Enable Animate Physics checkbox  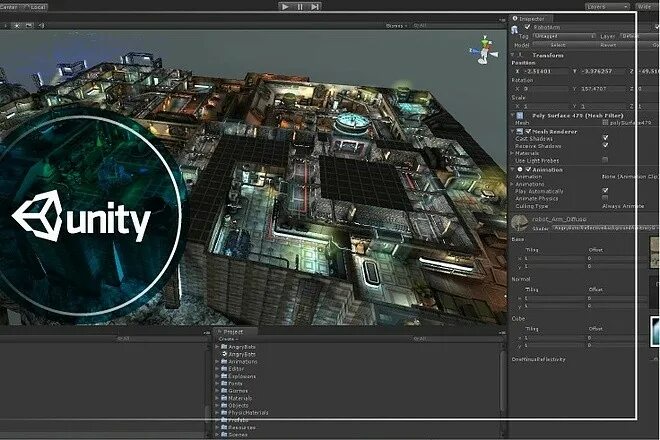point(605,197)
